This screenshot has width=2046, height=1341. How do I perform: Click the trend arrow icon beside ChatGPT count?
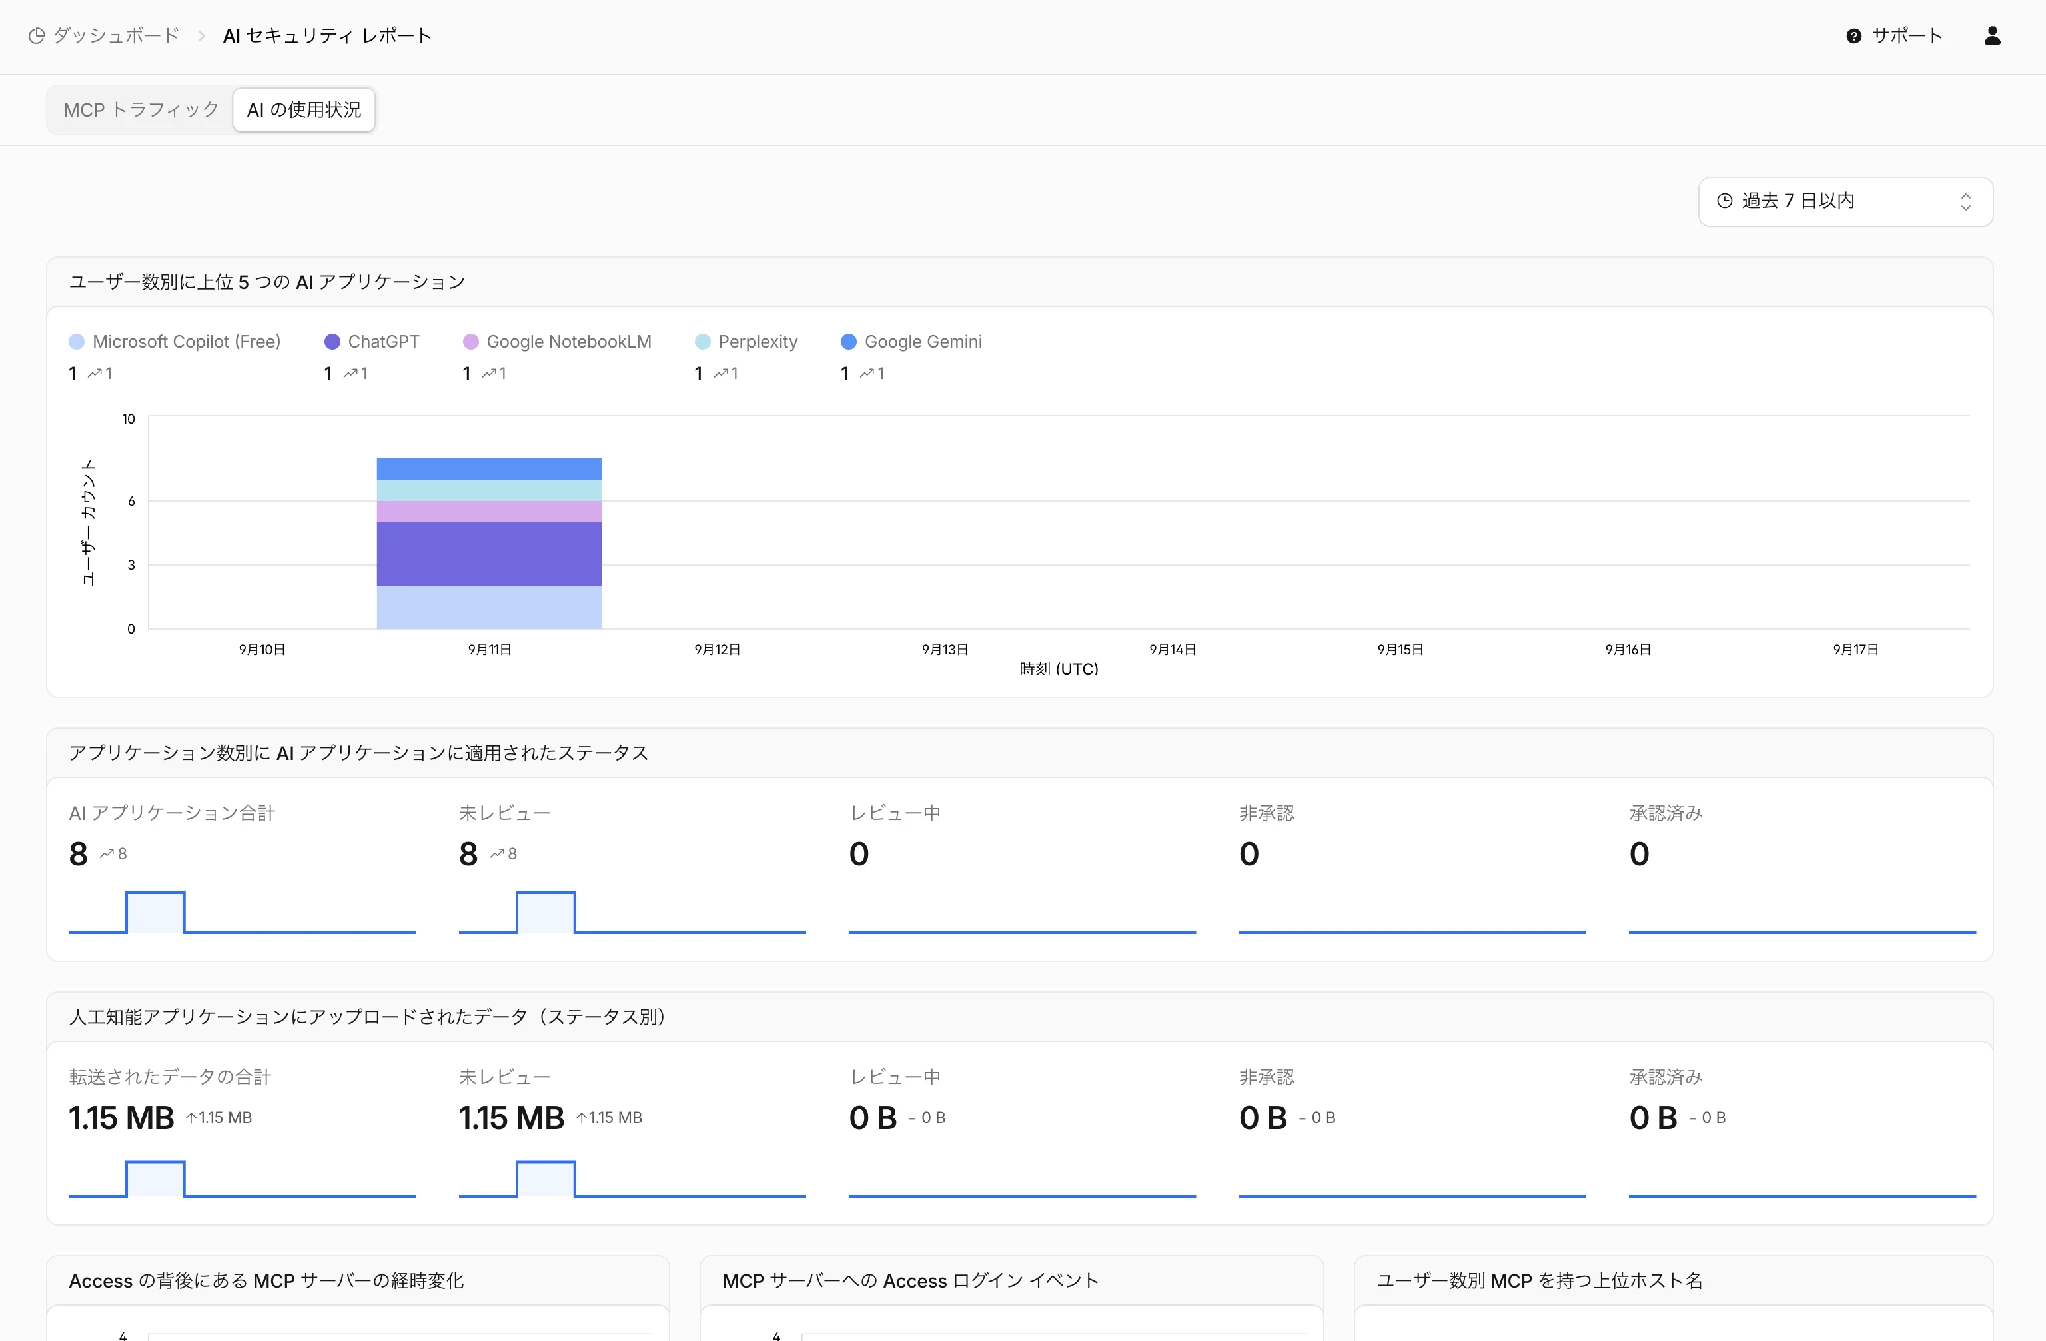click(350, 374)
